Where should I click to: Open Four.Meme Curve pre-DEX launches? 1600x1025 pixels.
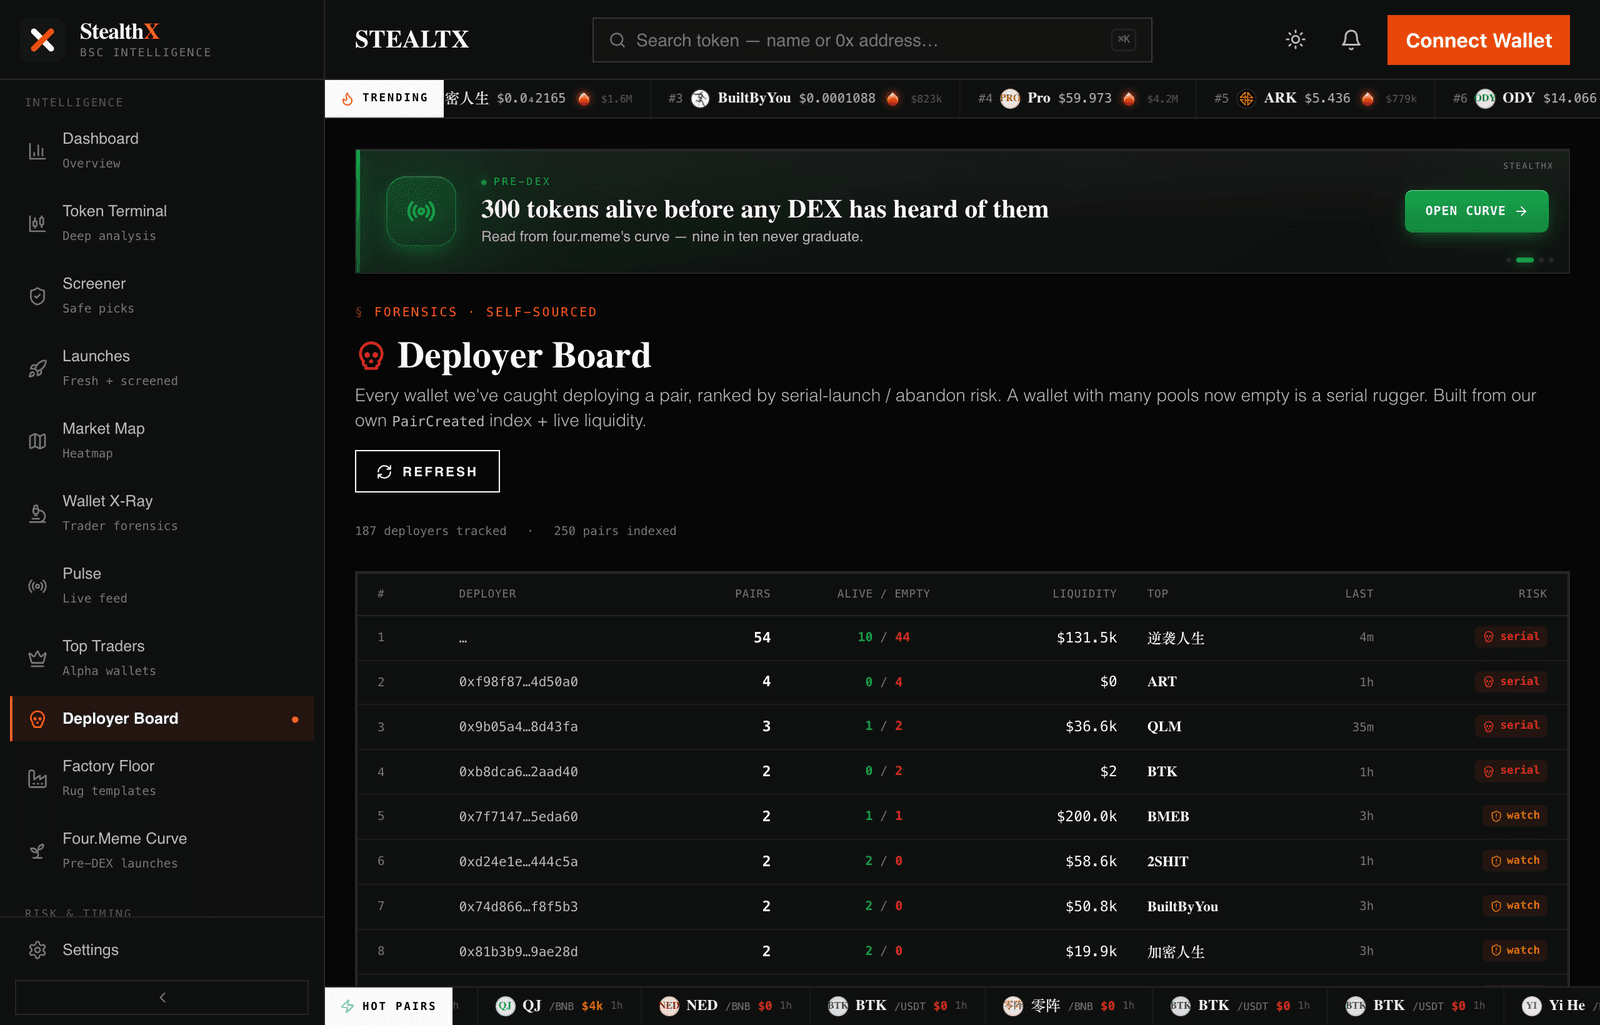(162, 850)
